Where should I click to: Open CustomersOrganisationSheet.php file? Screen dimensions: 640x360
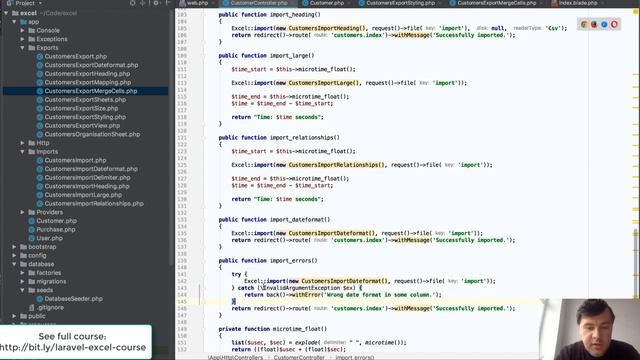(92, 134)
